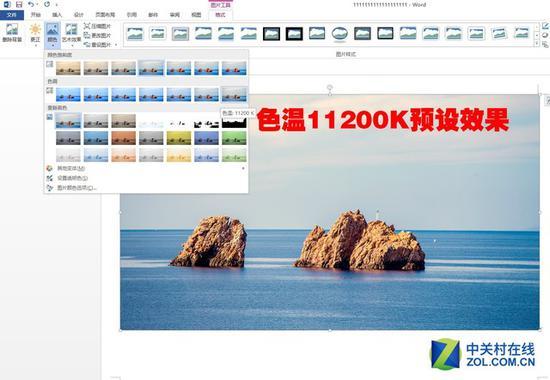Image resolution: width=550 pixels, height=380 pixels.
Task: Collapse the Color (颜色) dropdown button
Action: pyautogui.click(x=52, y=34)
